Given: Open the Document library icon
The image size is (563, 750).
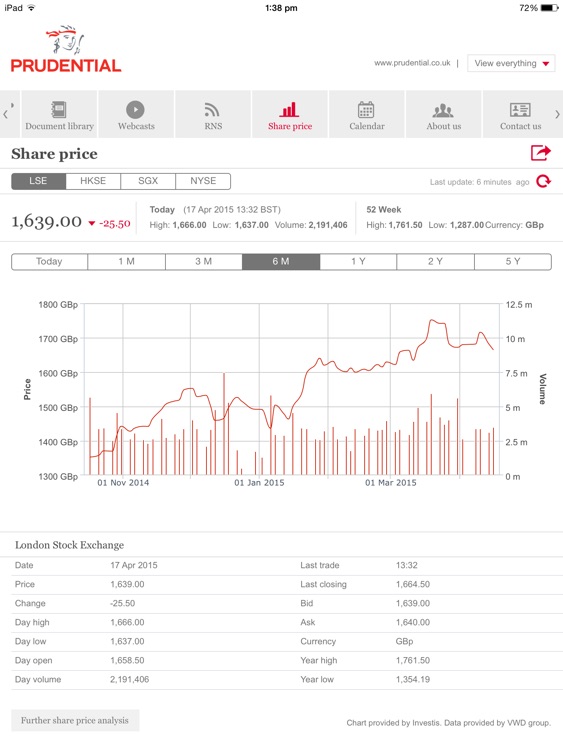Looking at the screenshot, I should tap(59, 110).
